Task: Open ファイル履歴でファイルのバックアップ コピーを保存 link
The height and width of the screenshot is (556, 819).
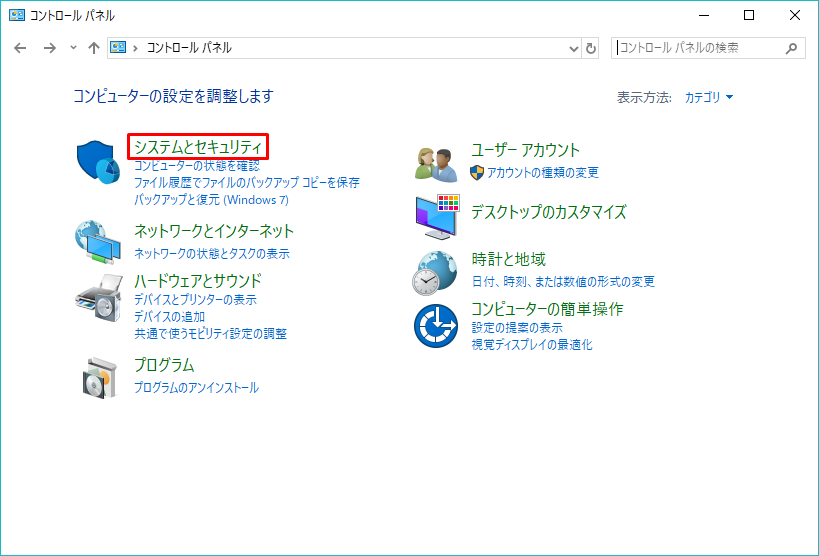Action: coord(247,182)
